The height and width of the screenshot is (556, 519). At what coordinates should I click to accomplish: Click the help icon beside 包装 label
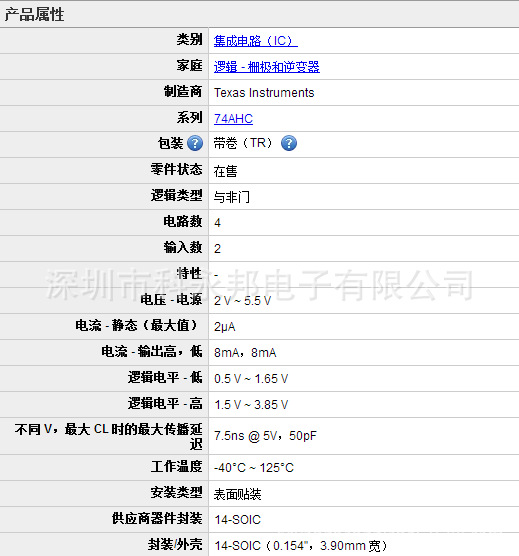(195, 144)
